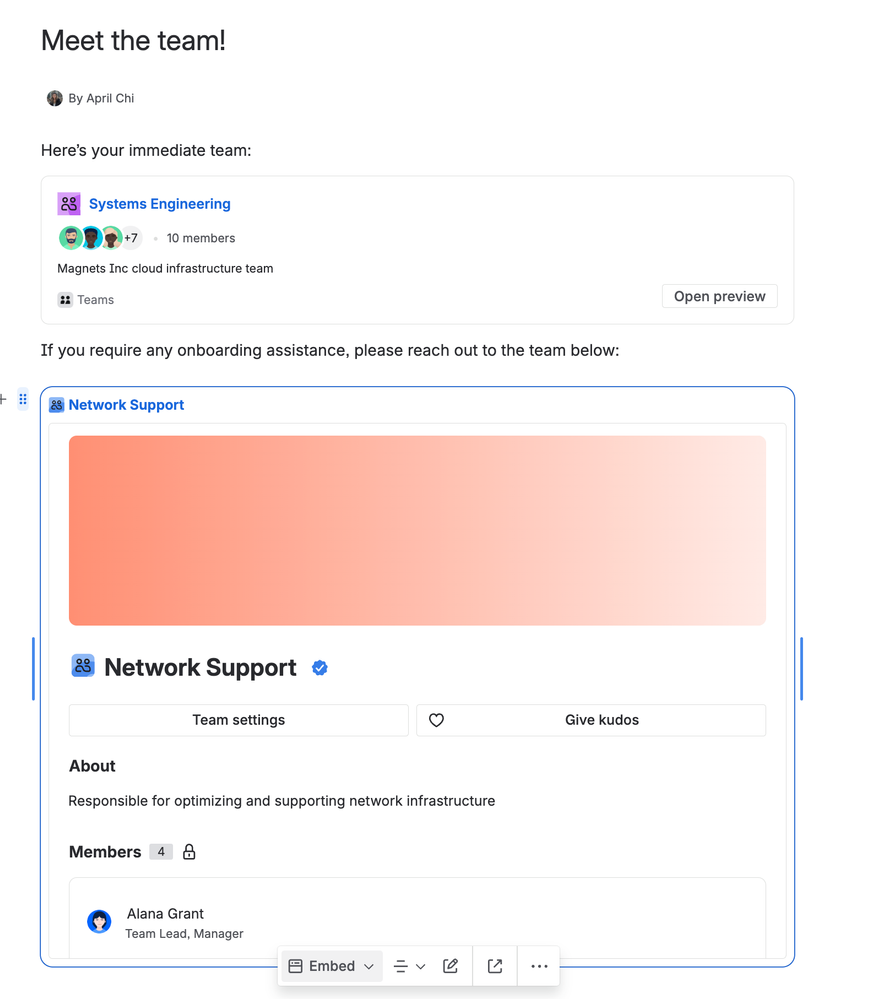Click the plus insert icon at left edge

click(x=3, y=399)
